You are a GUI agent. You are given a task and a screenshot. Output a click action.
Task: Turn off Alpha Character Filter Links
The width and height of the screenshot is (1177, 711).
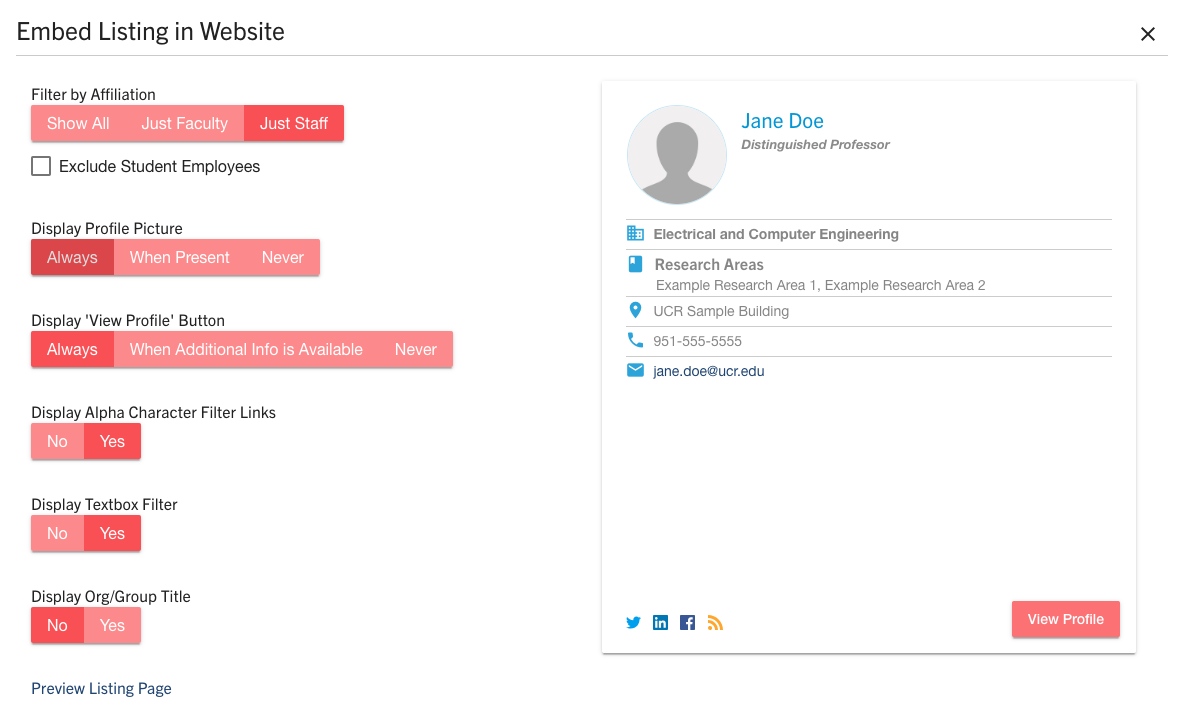click(57, 442)
